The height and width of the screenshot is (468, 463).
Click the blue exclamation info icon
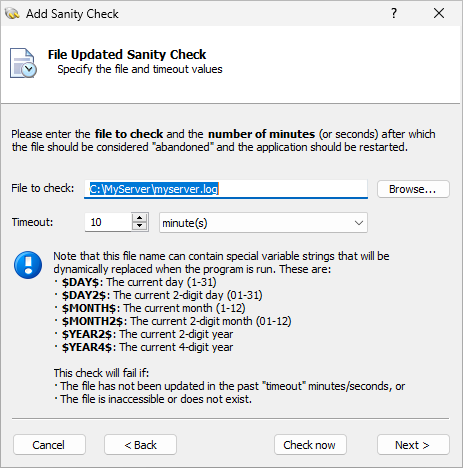point(28,265)
